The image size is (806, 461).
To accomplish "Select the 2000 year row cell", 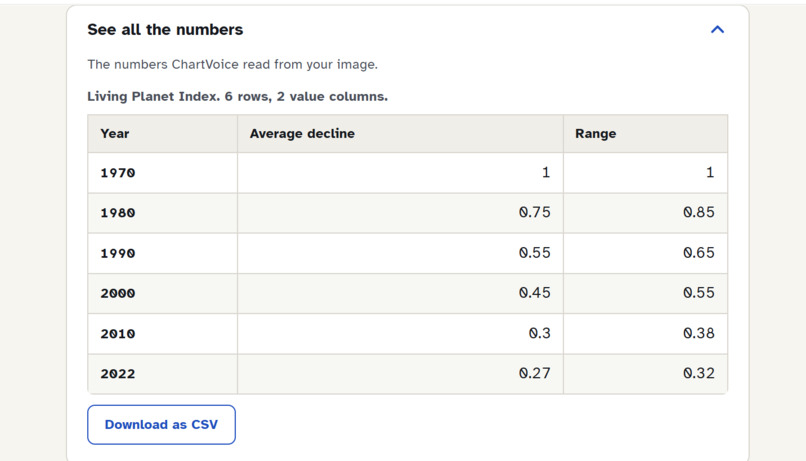I will coord(162,293).
